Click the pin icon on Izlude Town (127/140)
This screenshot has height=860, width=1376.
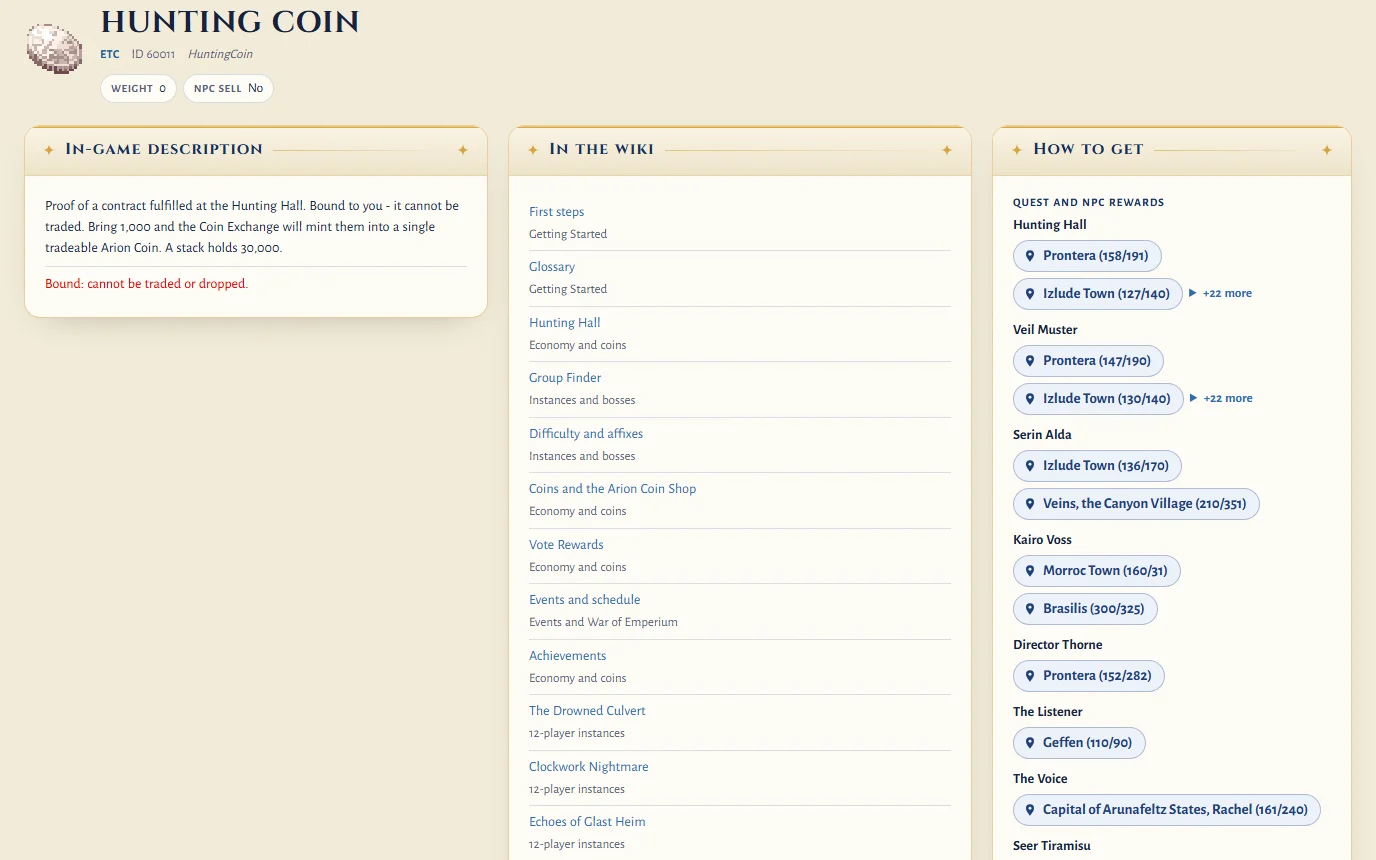(1030, 294)
